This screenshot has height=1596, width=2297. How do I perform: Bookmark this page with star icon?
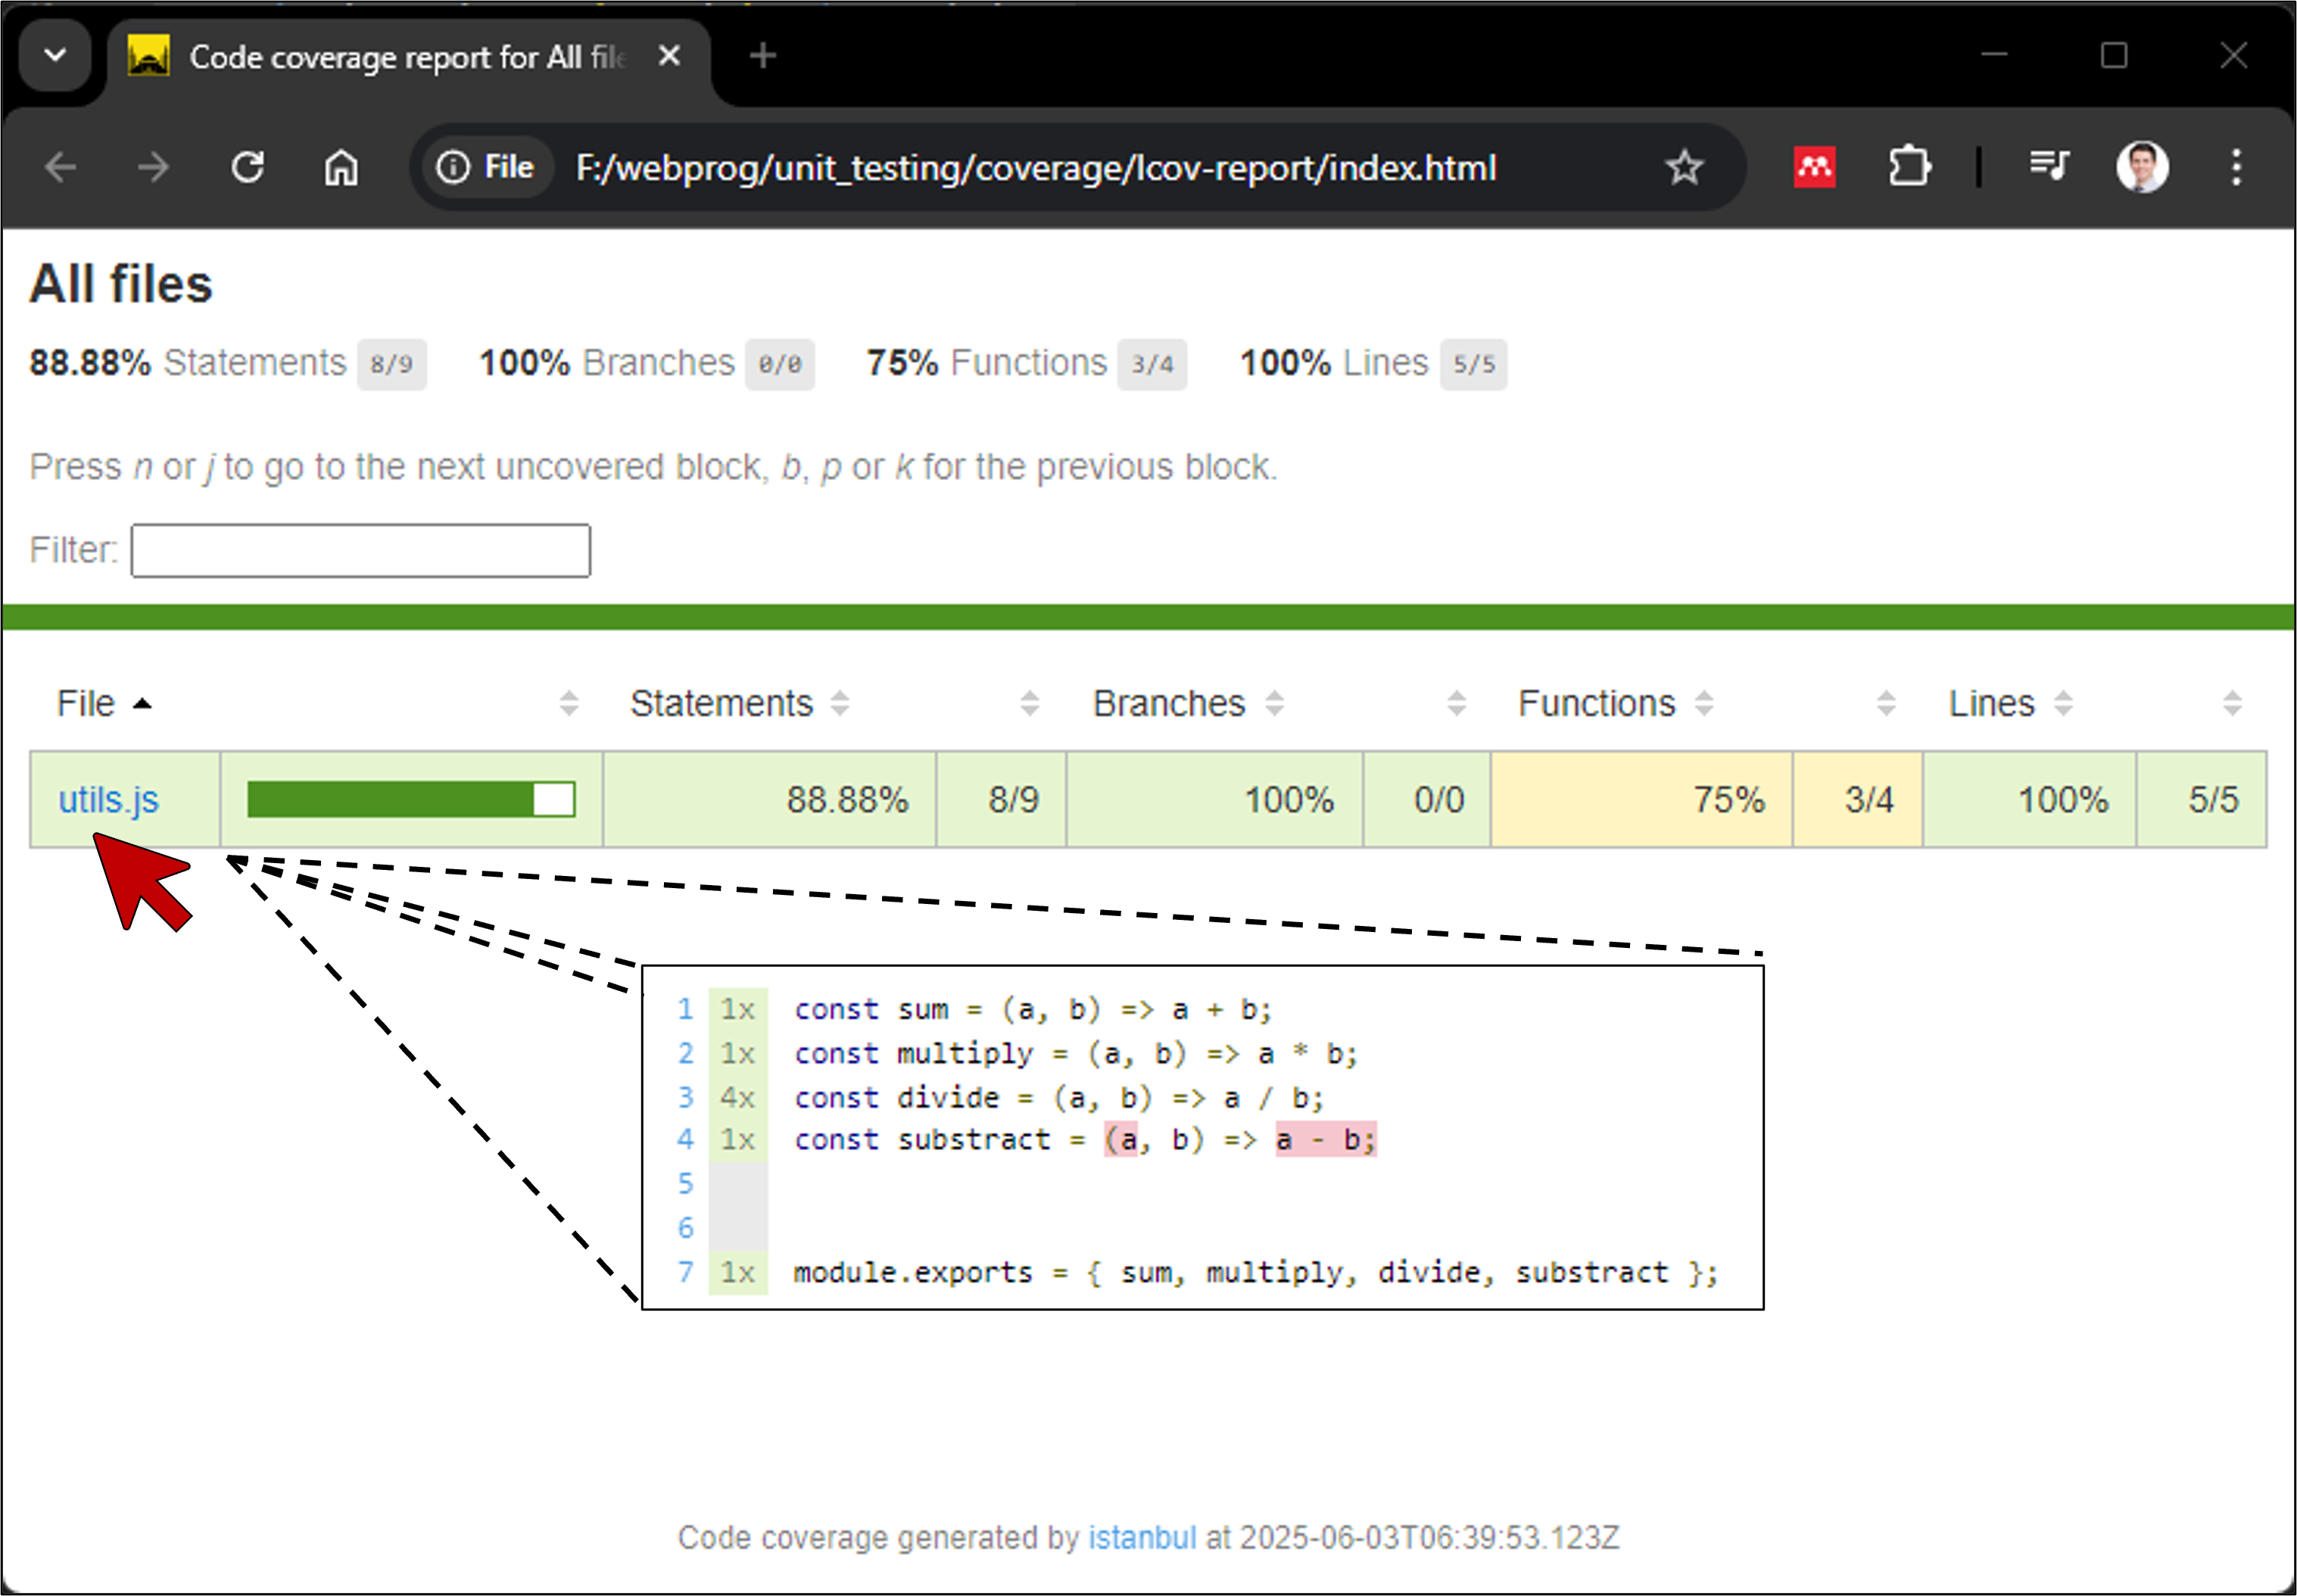tap(1684, 167)
